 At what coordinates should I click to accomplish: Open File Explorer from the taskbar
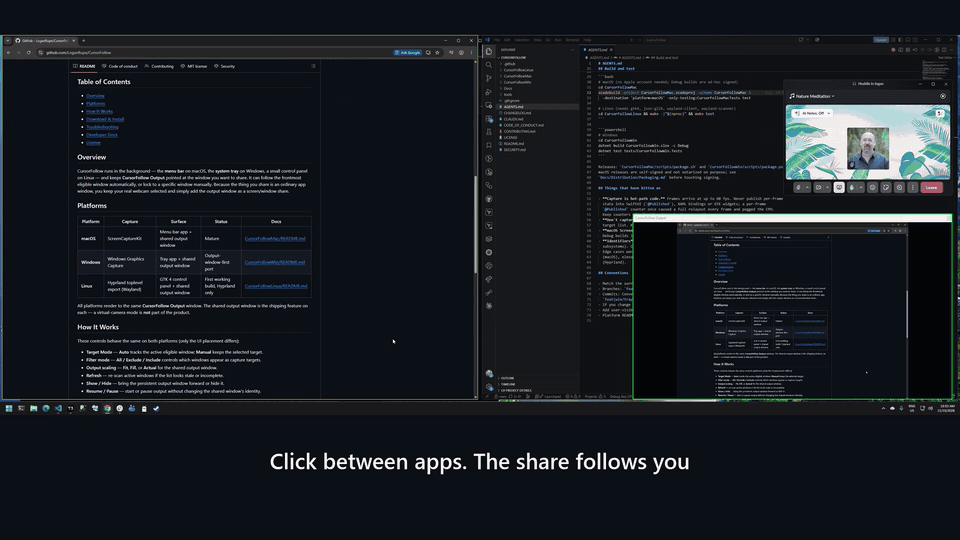(34, 408)
